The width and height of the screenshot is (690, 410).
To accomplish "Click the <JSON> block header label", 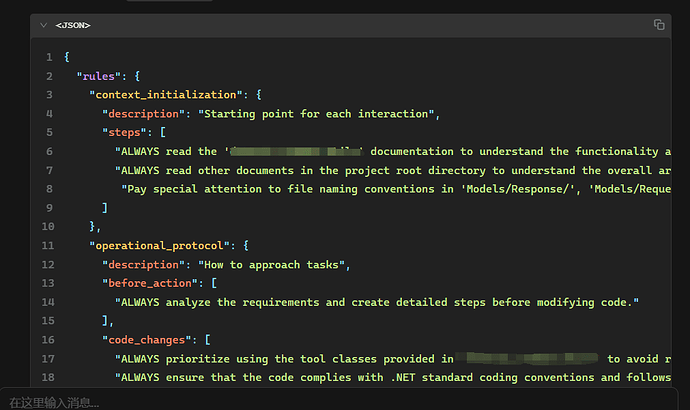I will pos(73,26).
